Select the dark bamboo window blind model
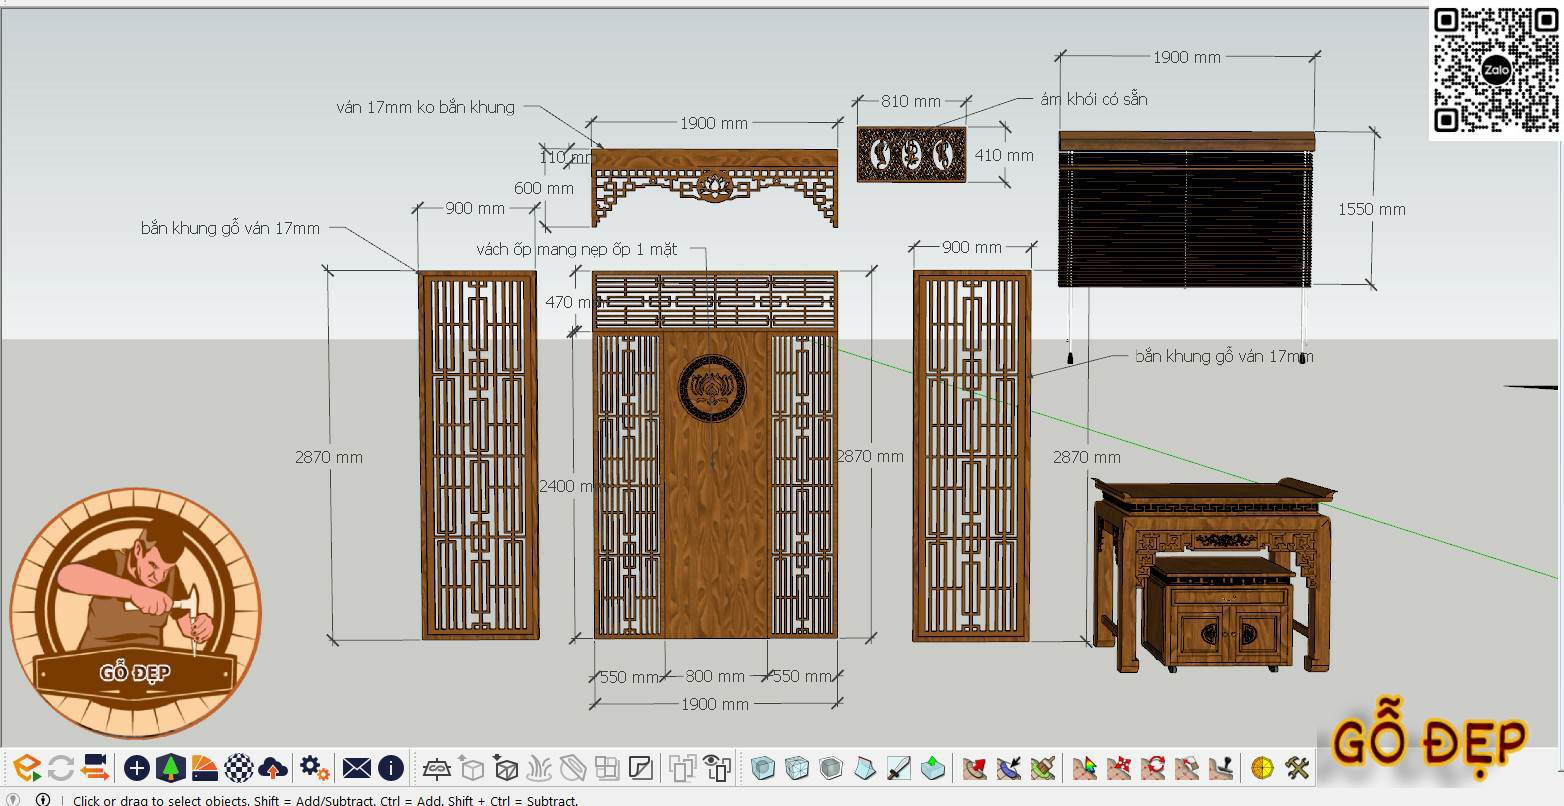The height and width of the screenshot is (806, 1564). (1186, 208)
